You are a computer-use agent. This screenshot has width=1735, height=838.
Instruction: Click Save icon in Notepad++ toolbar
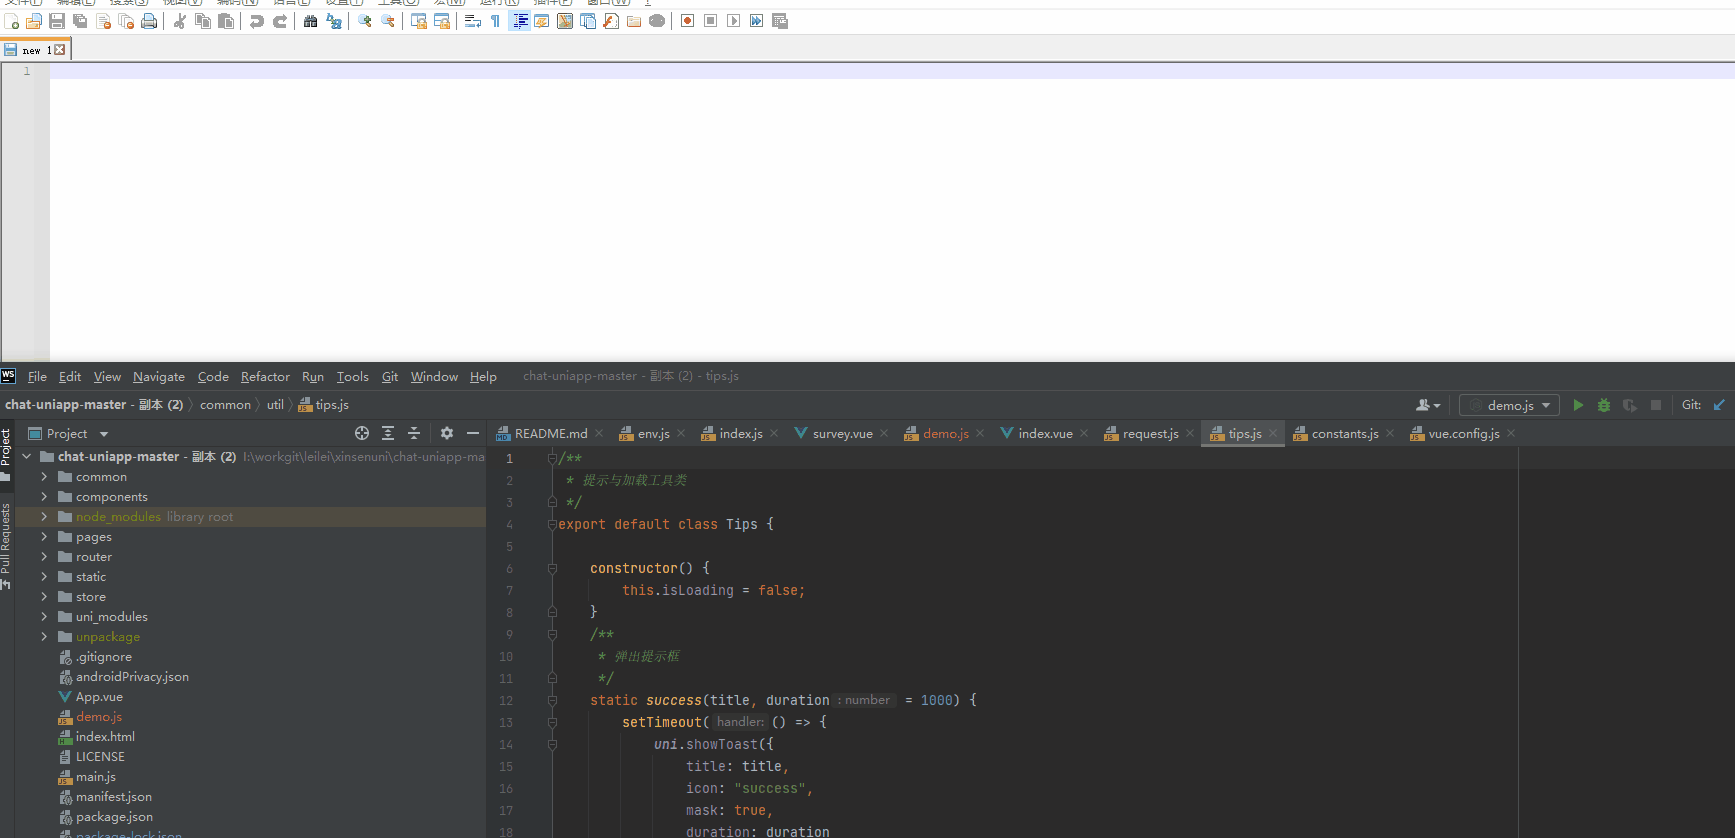point(57,21)
